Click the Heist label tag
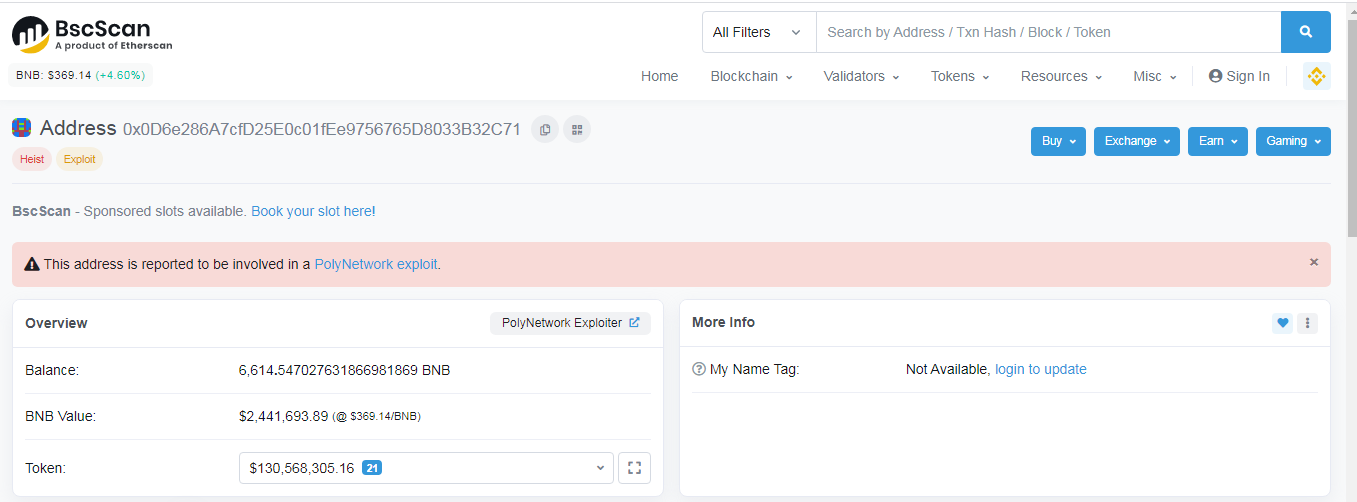Viewport: 1357px width, 502px height. [32, 159]
